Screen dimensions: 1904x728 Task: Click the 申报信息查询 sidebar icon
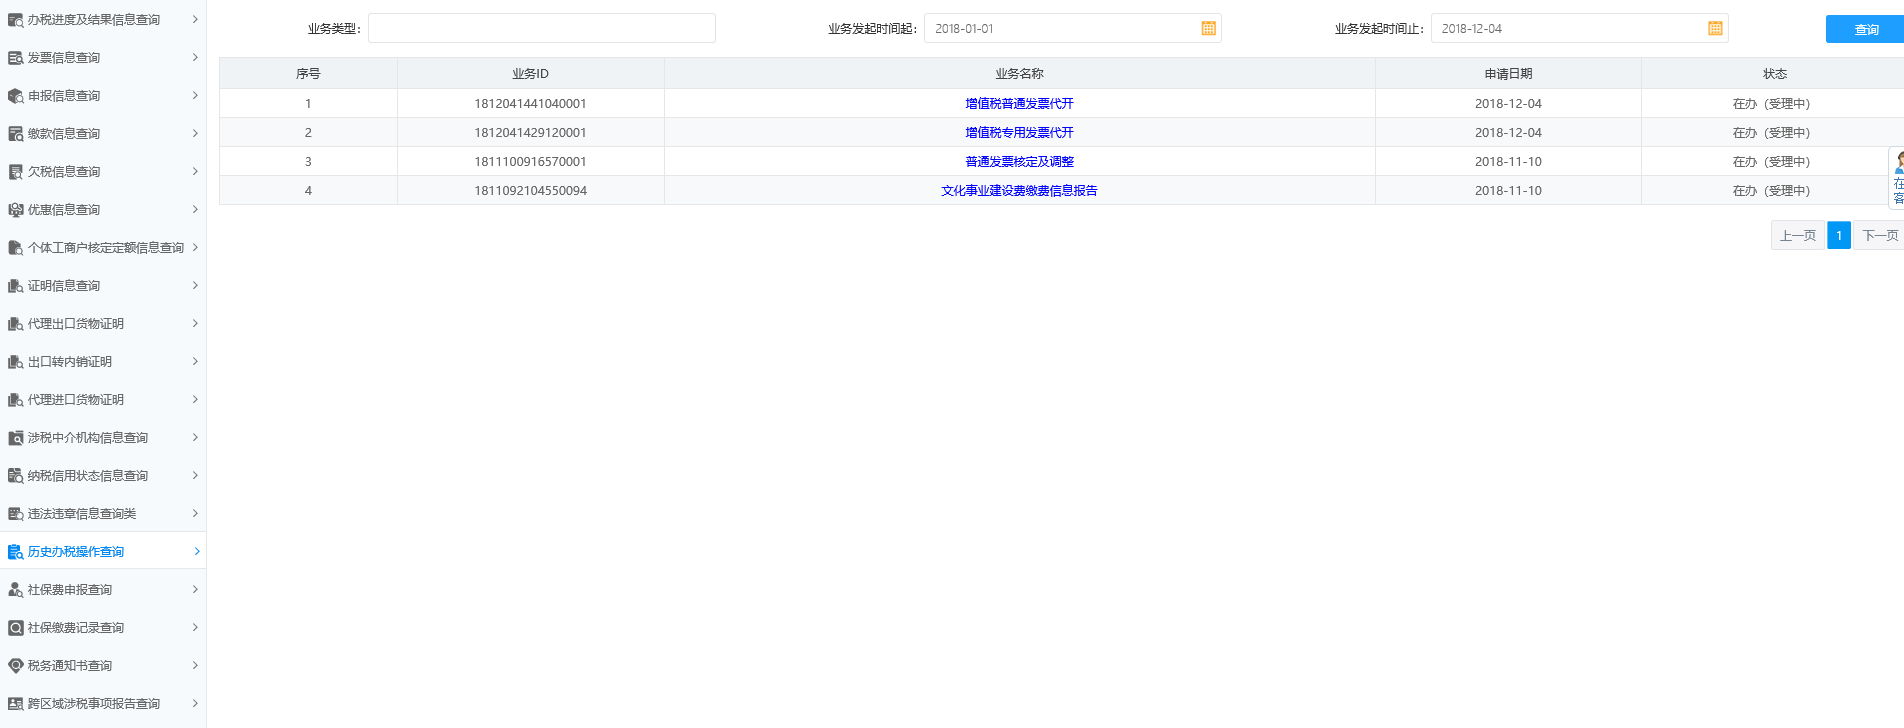[x=15, y=96]
